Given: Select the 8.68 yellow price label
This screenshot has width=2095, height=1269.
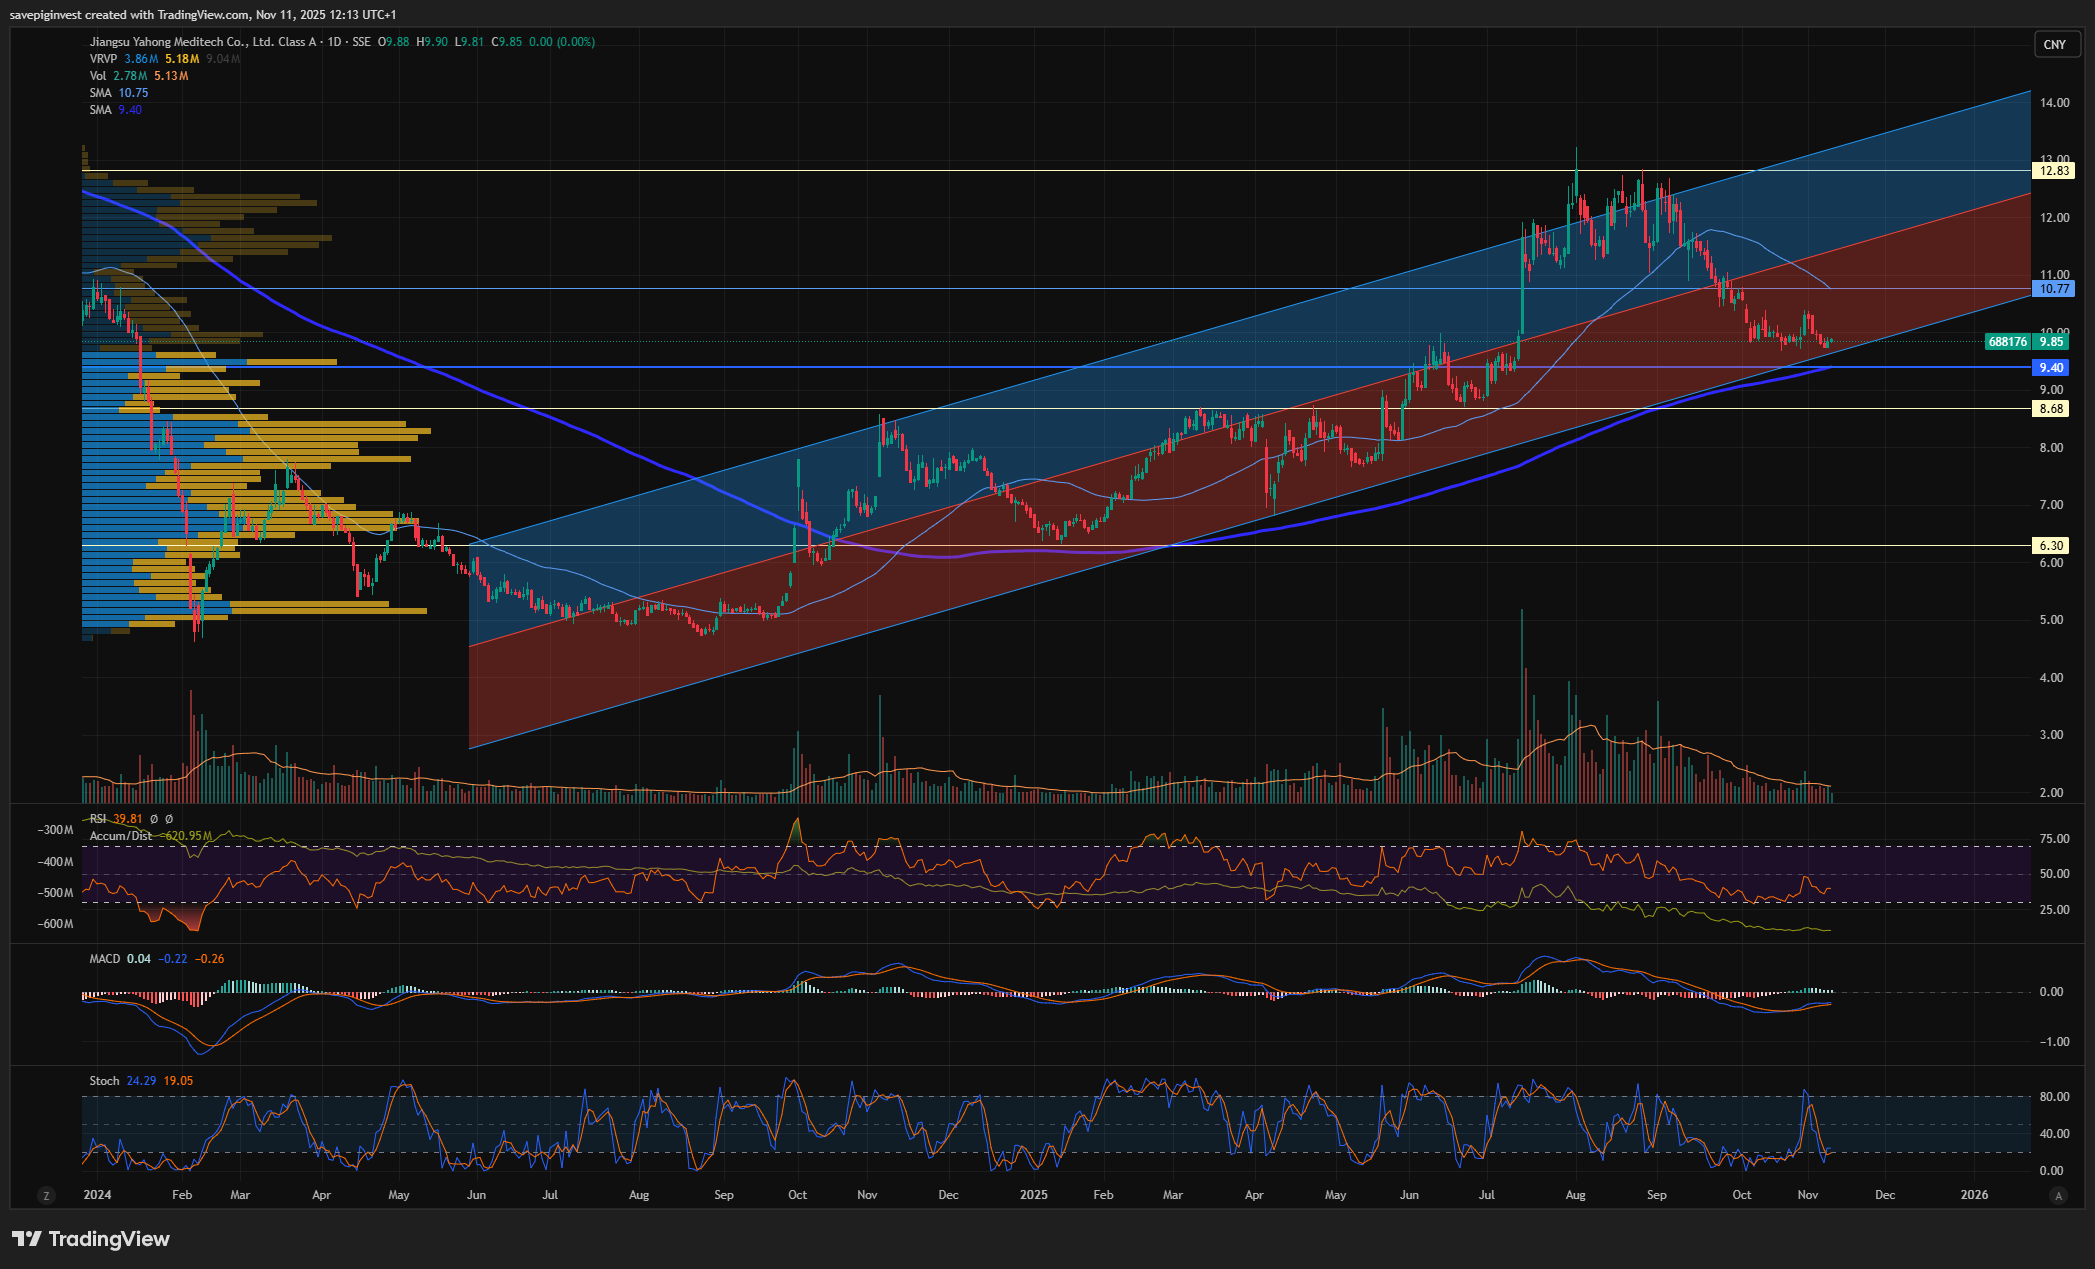Looking at the screenshot, I should point(2051,409).
